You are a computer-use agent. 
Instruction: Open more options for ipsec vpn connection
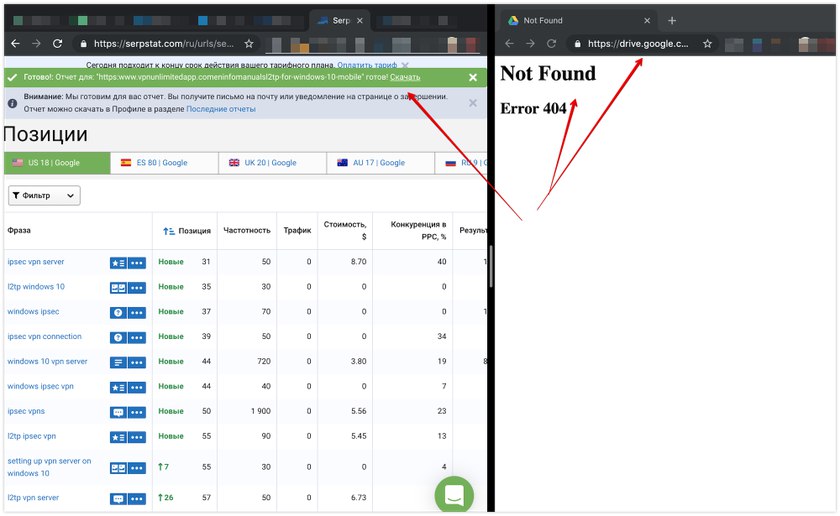click(137, 338)
